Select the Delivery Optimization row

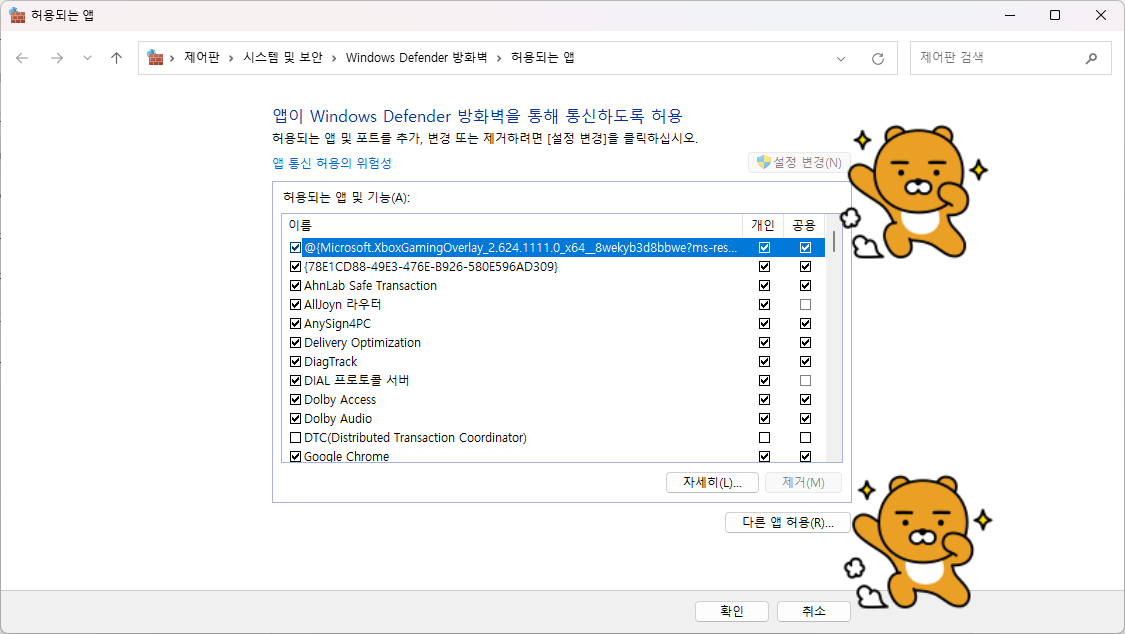553,343
